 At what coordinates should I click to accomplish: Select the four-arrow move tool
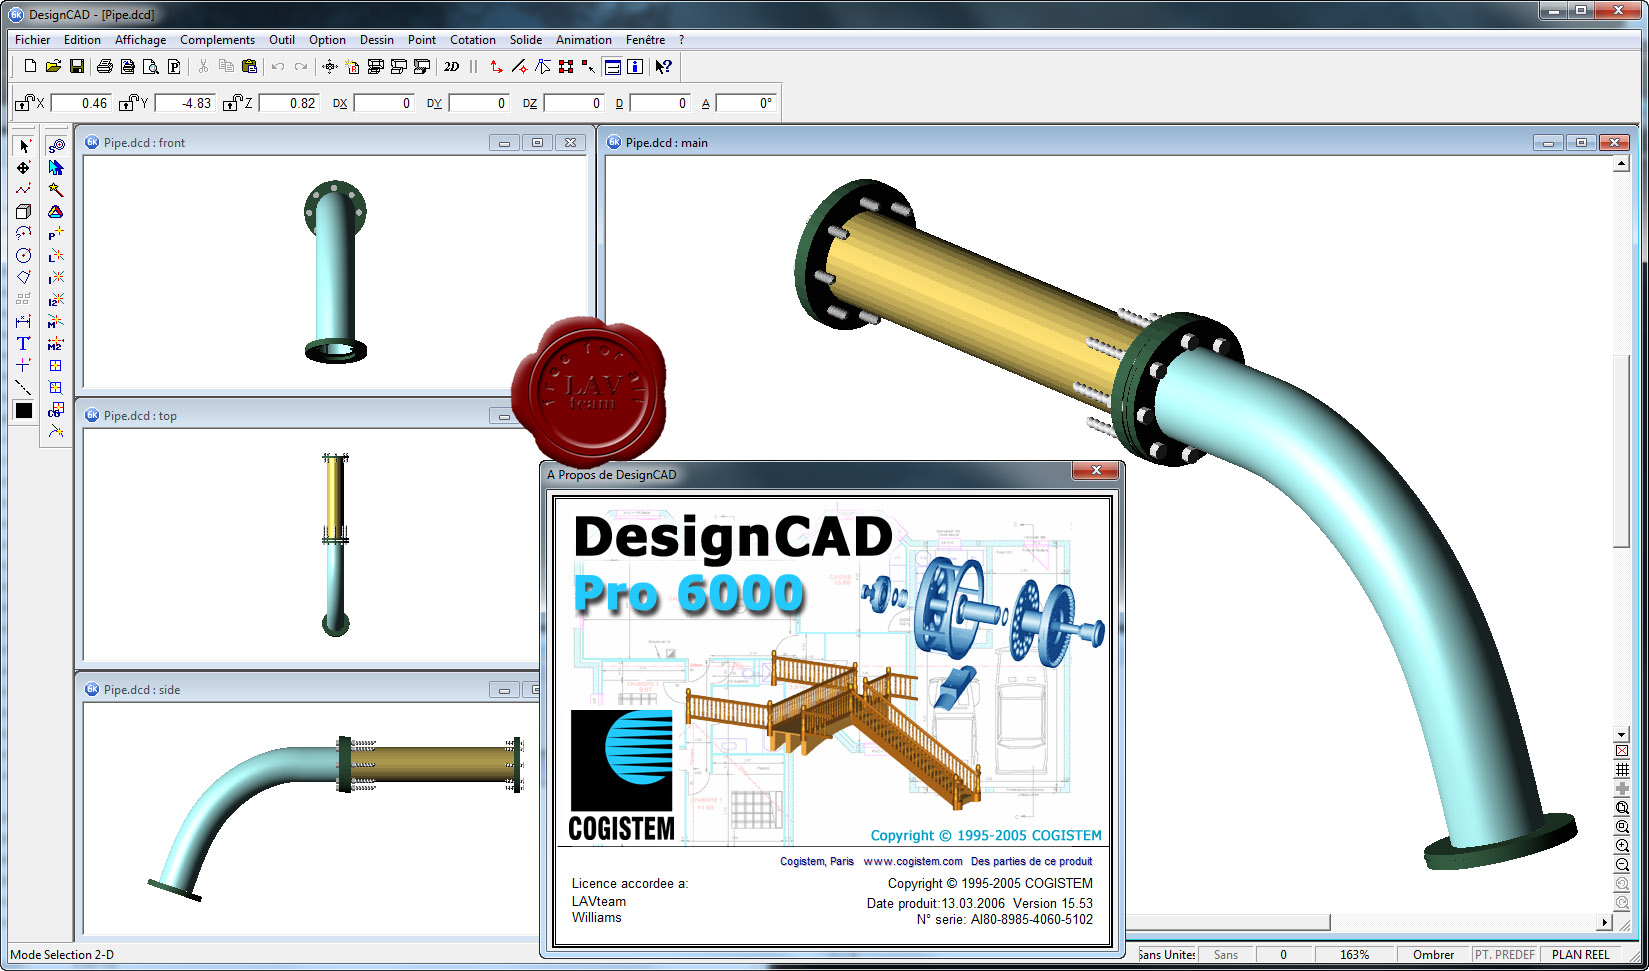[x=24, y=168]
